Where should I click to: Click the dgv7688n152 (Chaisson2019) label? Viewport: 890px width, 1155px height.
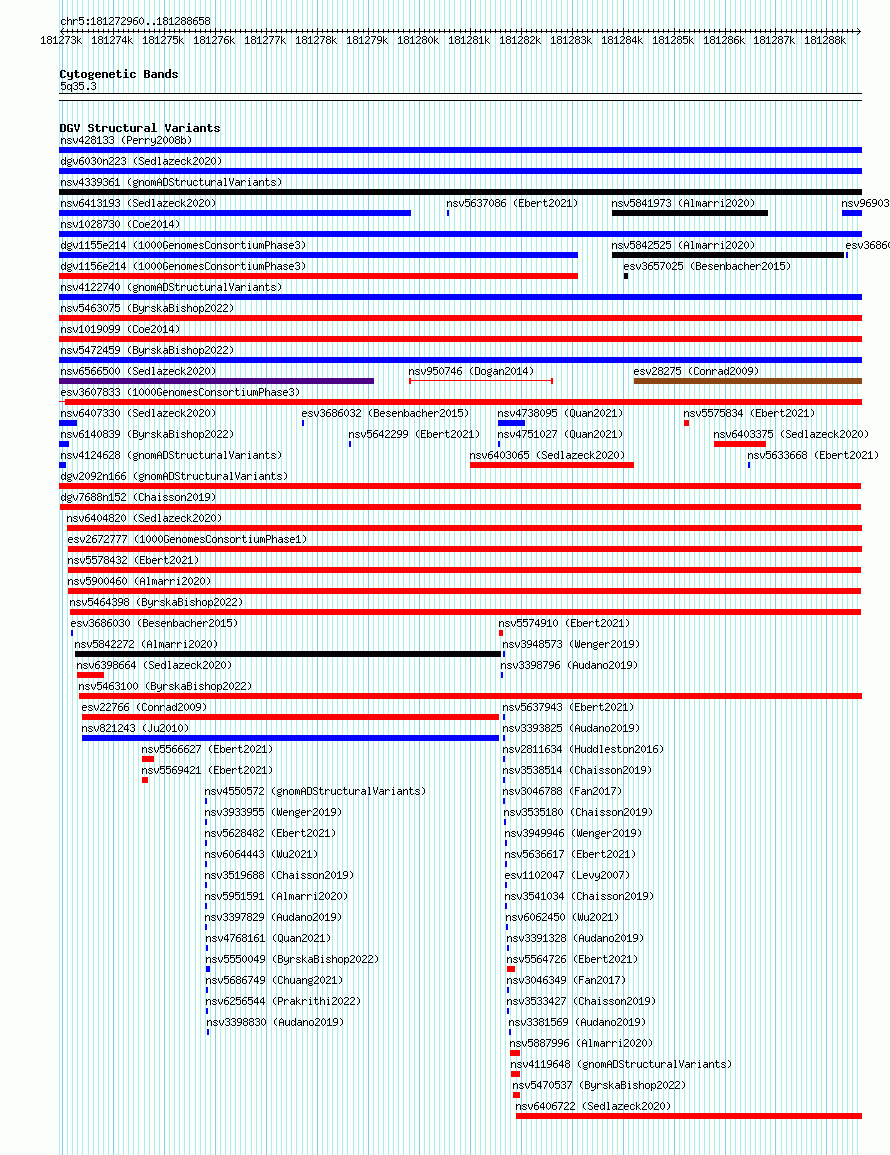pos(138,497)
